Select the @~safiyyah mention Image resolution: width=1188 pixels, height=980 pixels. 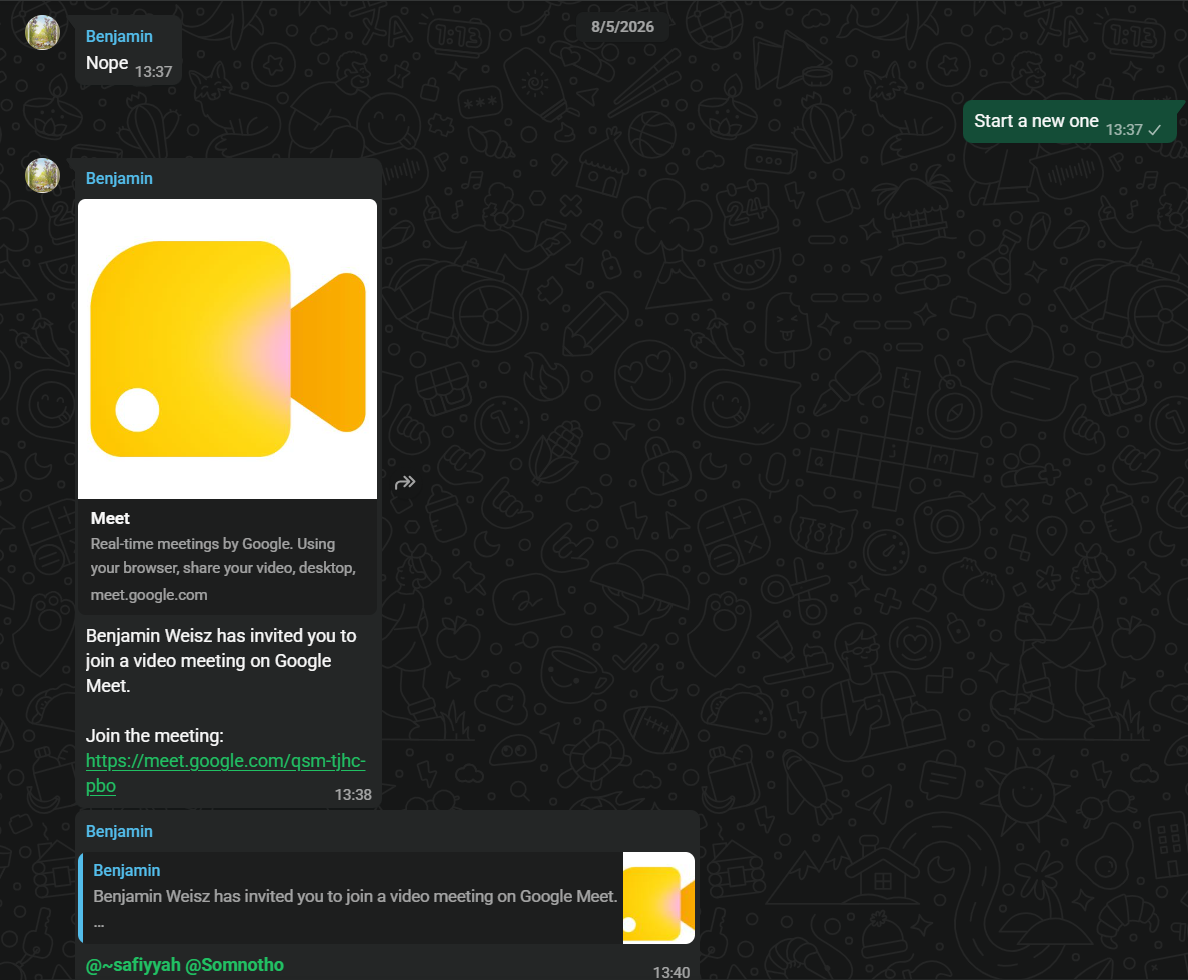pos(133,965)
